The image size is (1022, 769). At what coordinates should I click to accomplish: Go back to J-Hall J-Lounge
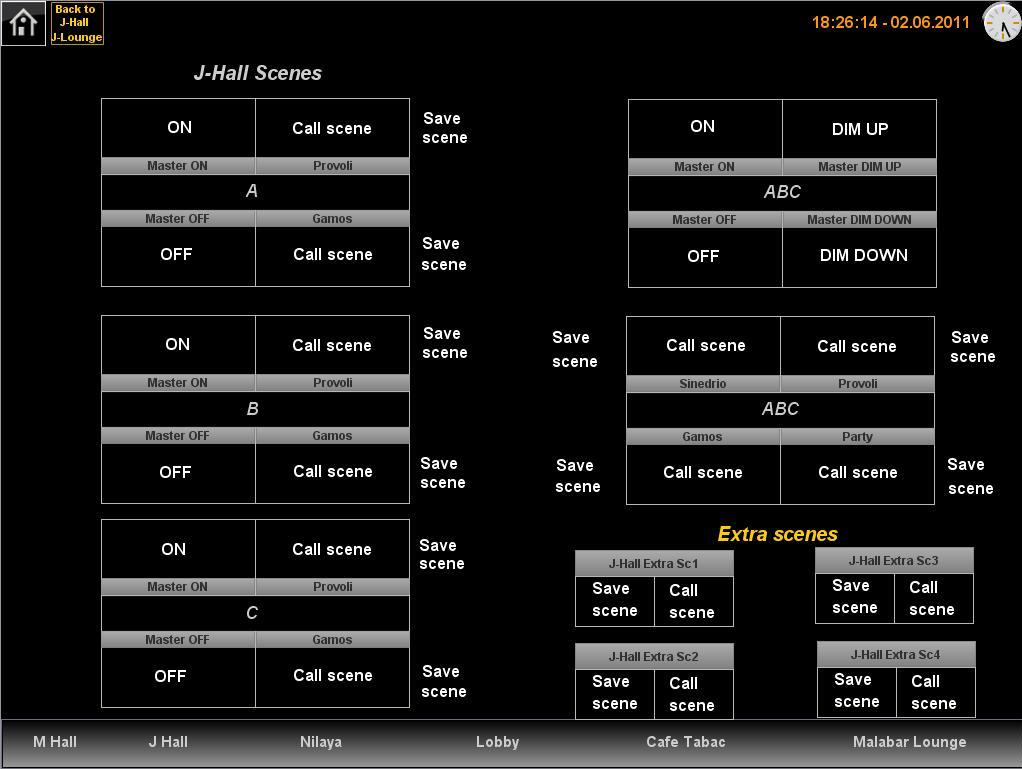tap(77, 23)
